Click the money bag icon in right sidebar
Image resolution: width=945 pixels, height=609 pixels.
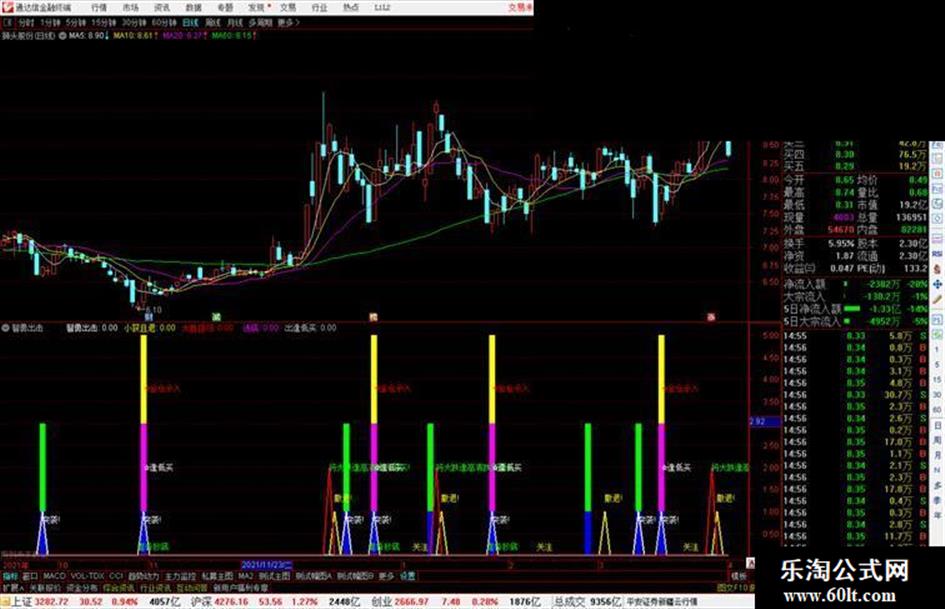tap(937, 269)
